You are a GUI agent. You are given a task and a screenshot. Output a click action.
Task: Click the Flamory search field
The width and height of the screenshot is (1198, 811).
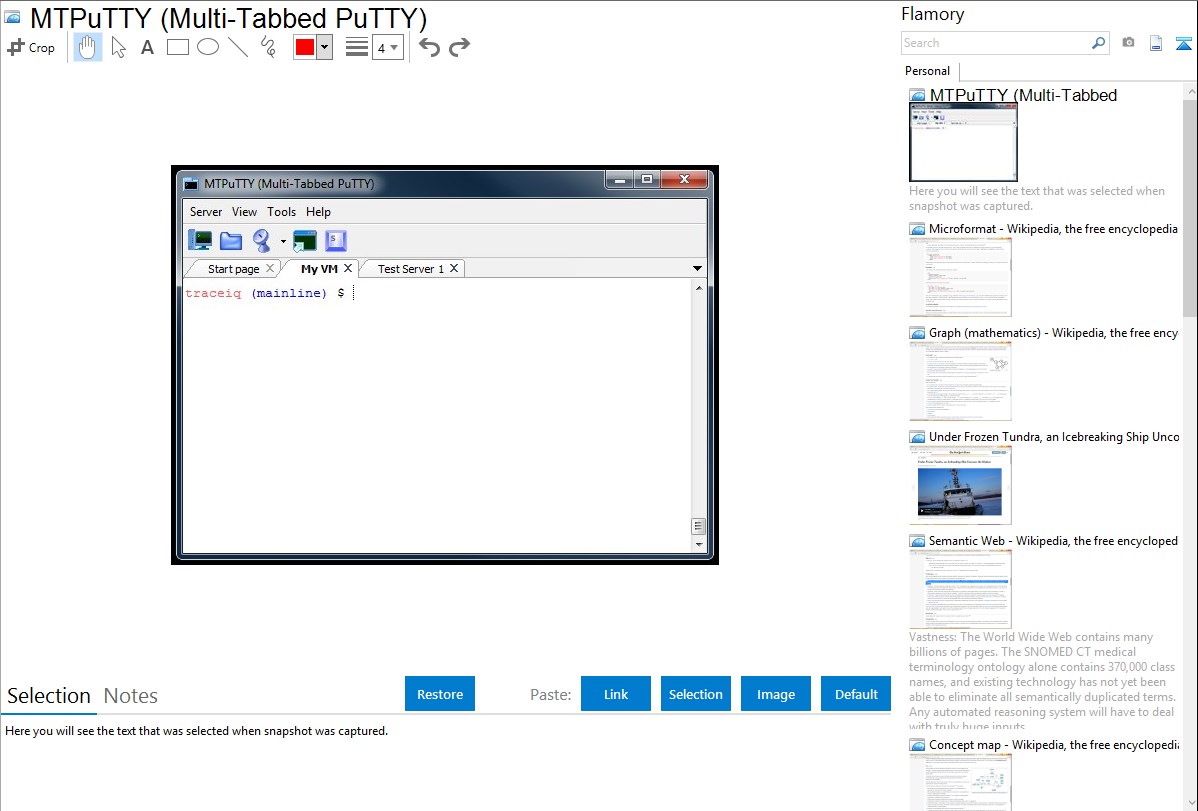coord(996,43)
